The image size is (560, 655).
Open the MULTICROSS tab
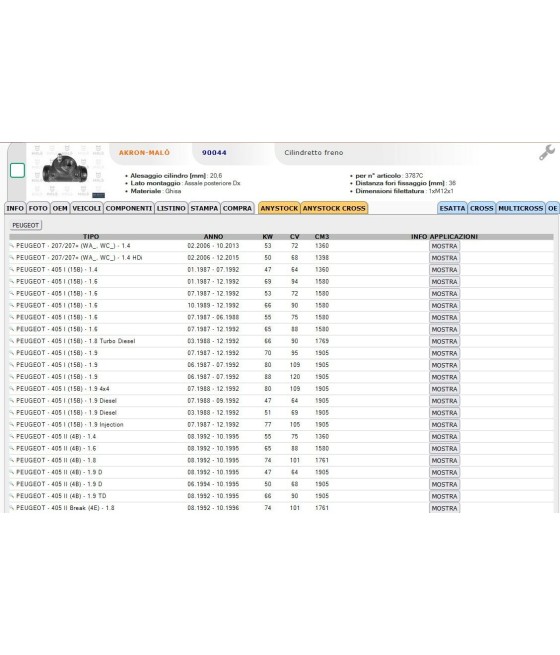(x=521, y=208)
